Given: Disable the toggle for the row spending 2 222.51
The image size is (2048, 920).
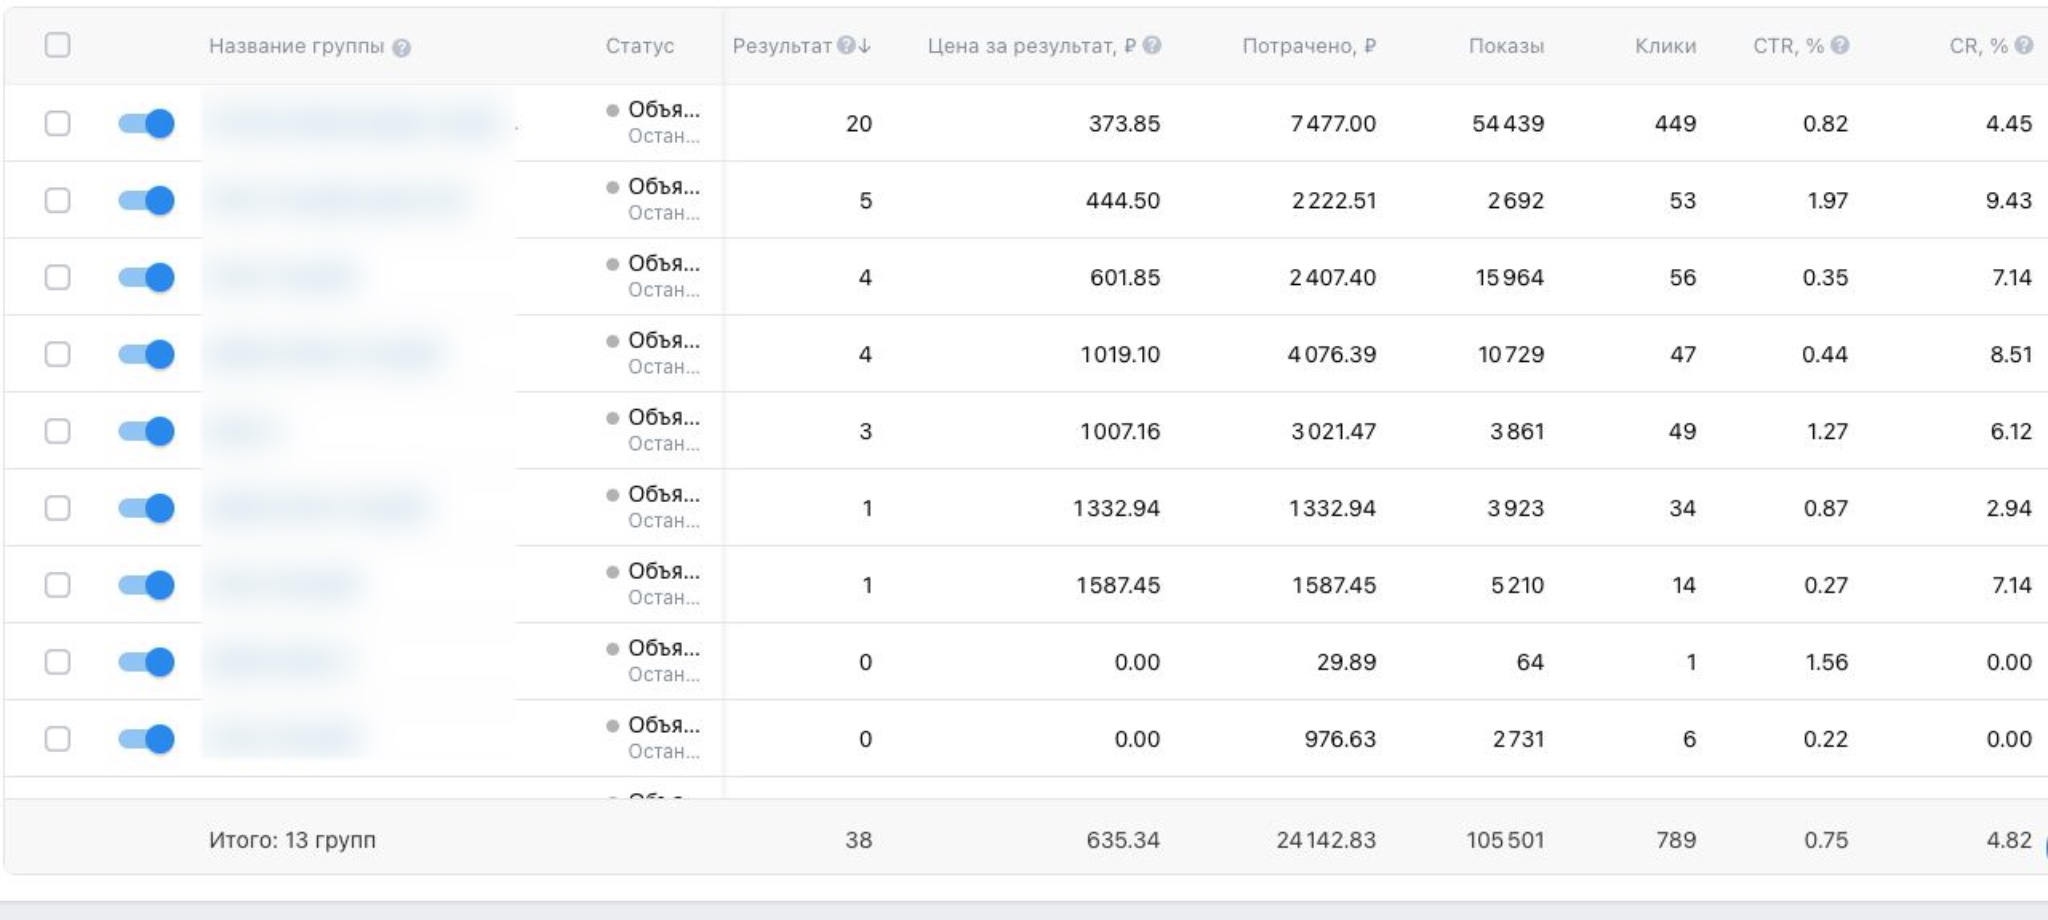Looking at the screenshot, I should click(146, 200).
